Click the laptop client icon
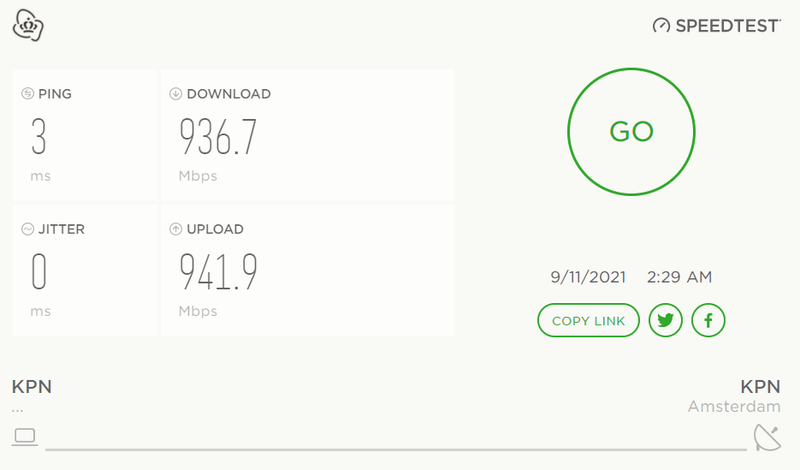 pyautogui.click(x=24, y=436)
